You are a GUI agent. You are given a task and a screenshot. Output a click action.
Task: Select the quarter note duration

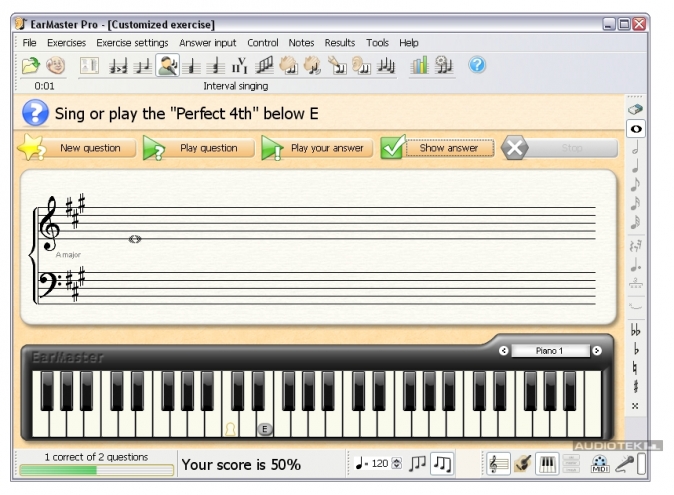635,165
